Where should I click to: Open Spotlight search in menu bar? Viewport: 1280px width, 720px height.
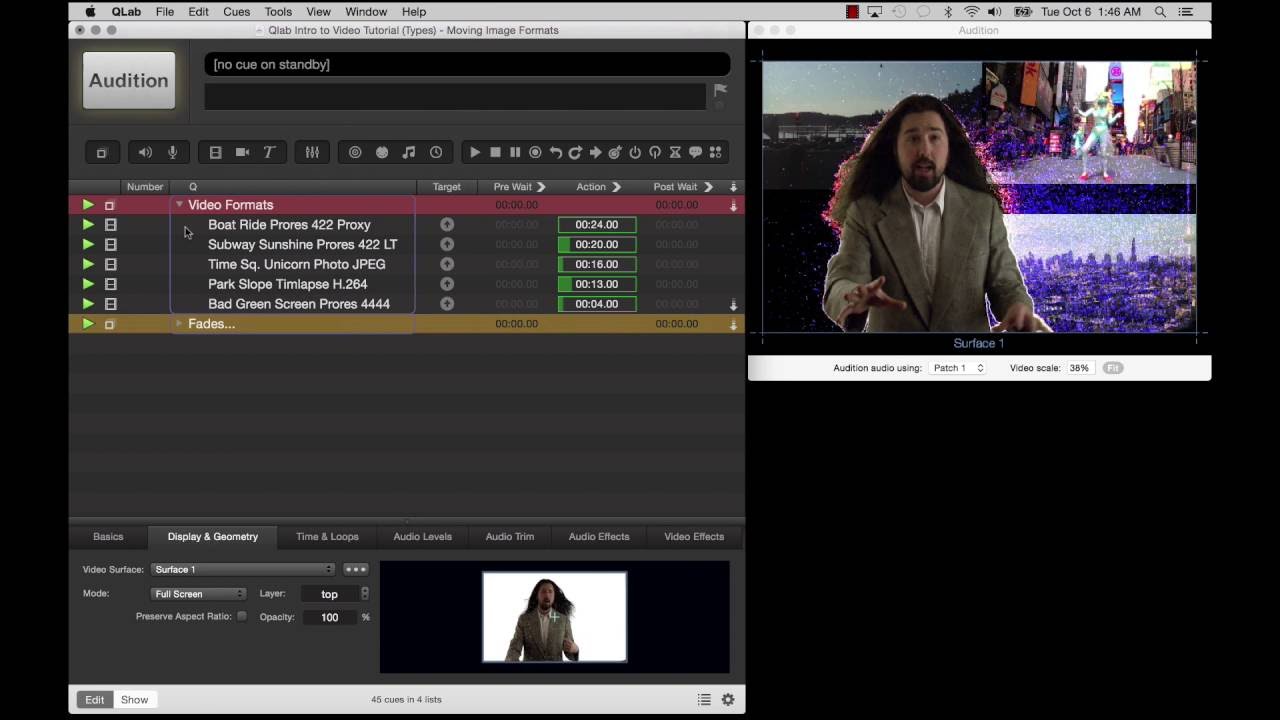(x=1160, y=12)
